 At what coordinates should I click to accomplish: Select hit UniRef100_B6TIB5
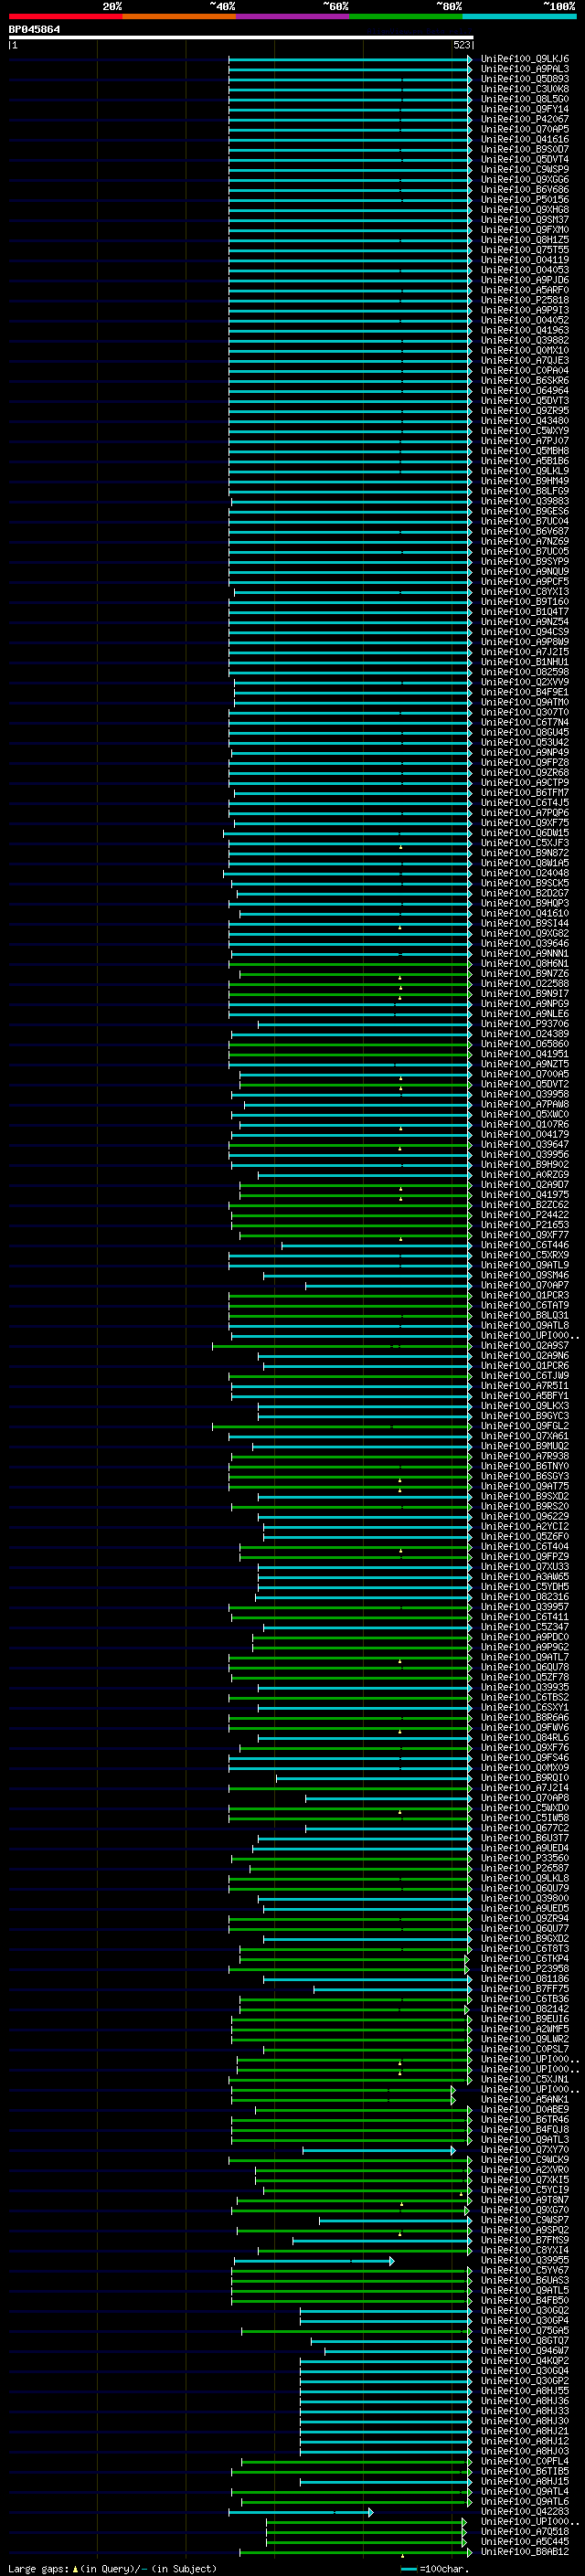(x=524, y=2471)
